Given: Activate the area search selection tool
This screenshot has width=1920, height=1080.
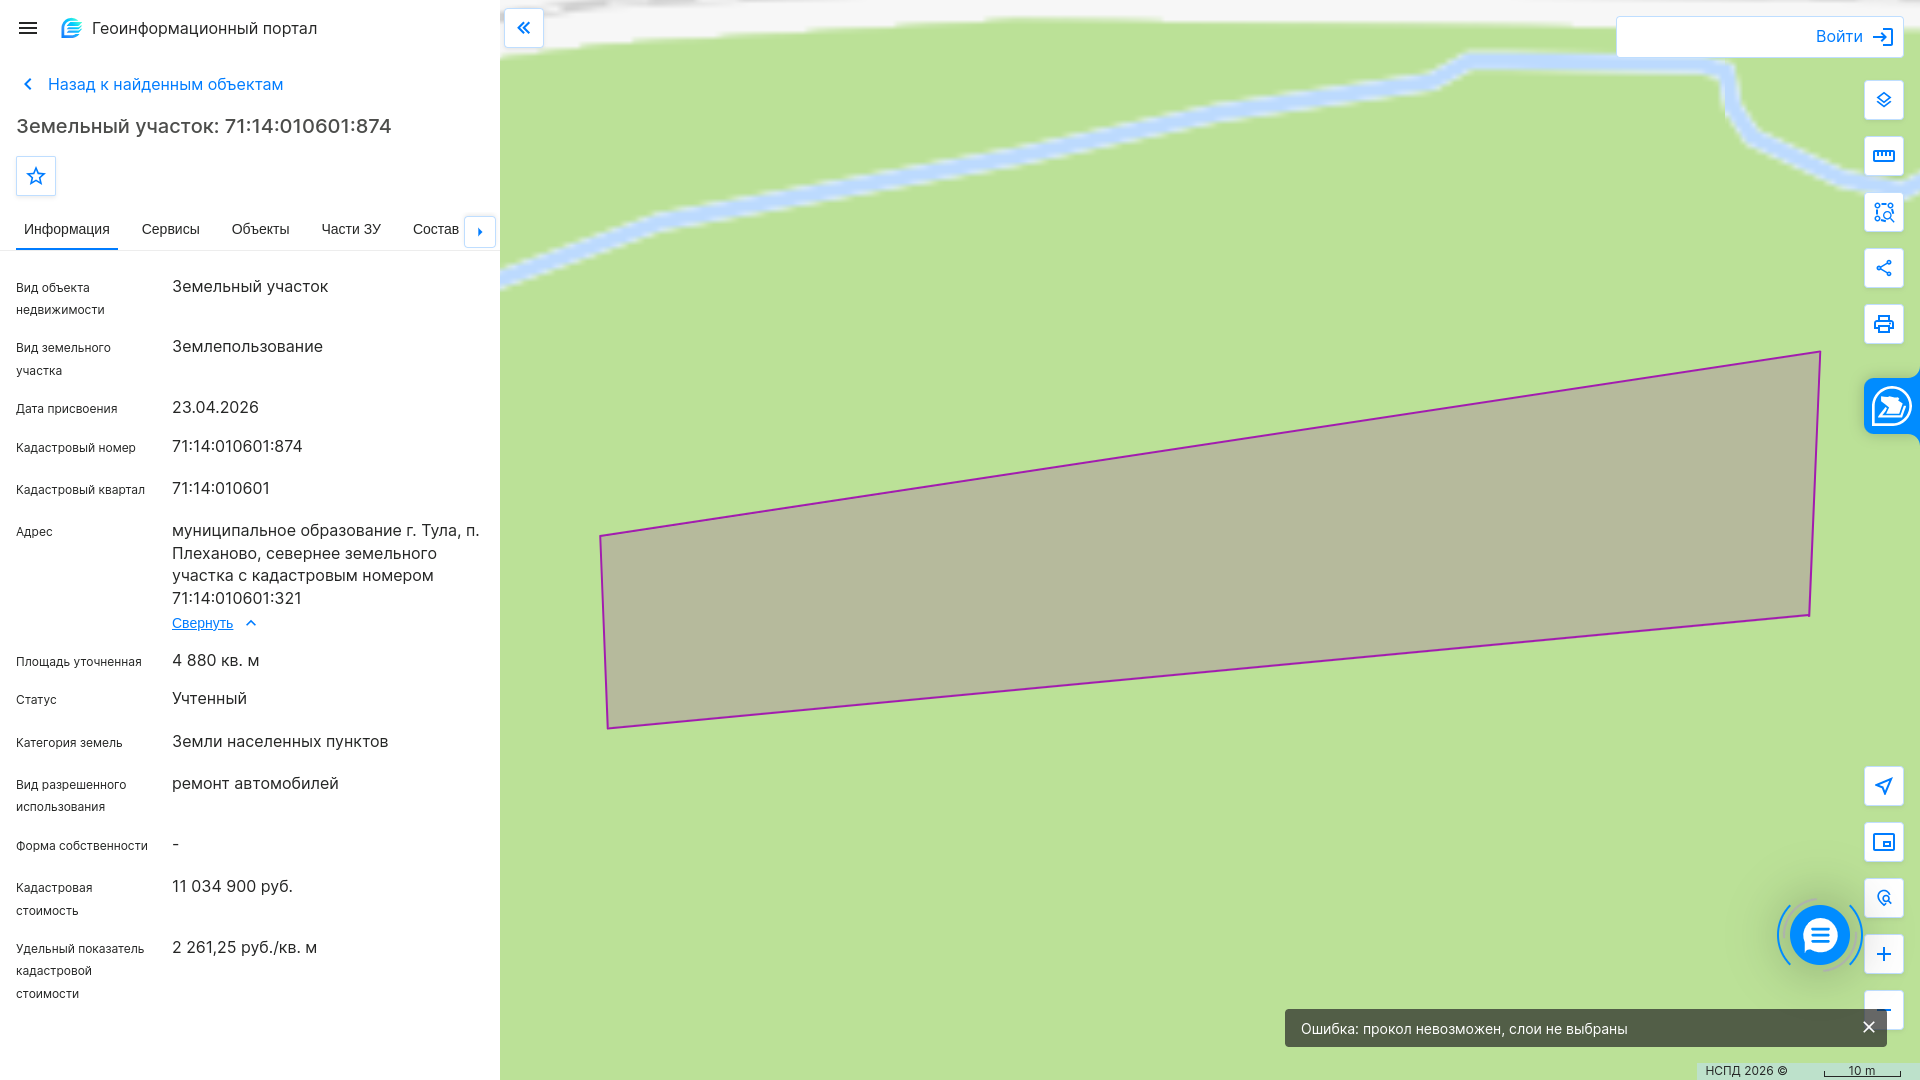Looking at the screenshot, I should (1884, 212).
